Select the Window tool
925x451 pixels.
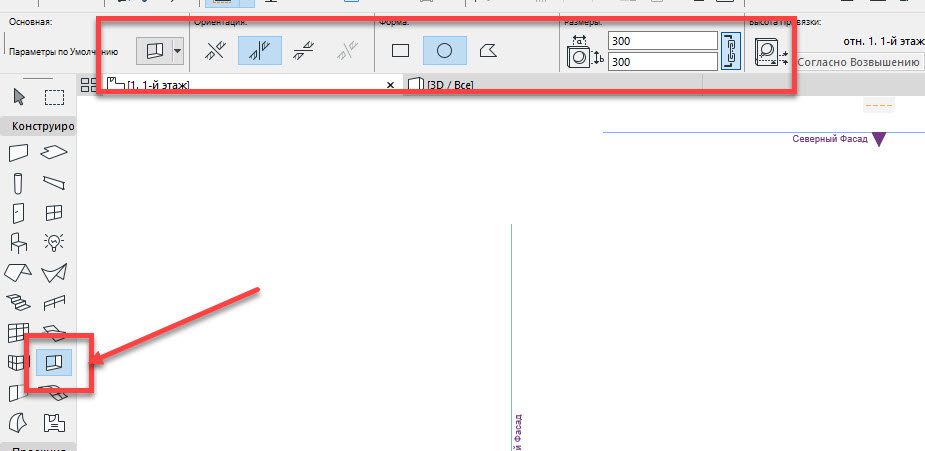pos(54,213)
